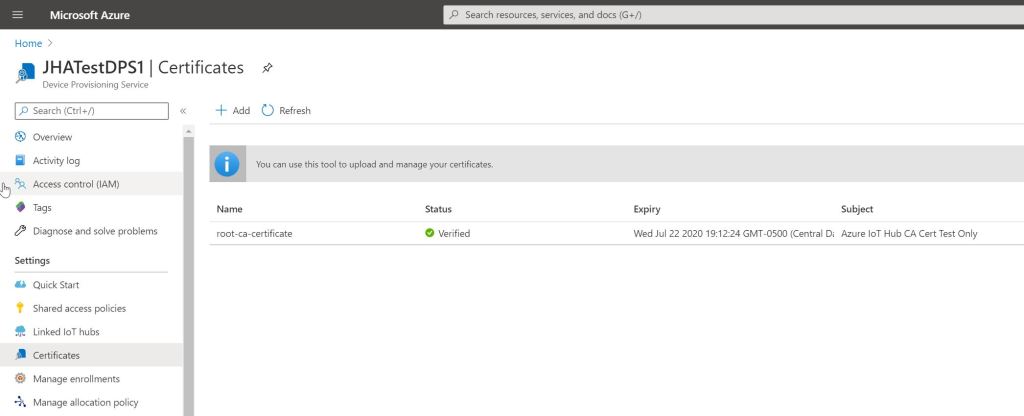This screenshot has height=416, width=1024.
Task: Open the root-ca-certificate entry
Action: [x=254, y=233]
